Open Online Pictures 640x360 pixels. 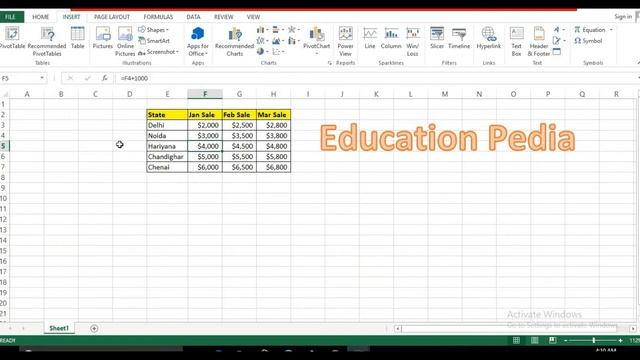(125, 41)
